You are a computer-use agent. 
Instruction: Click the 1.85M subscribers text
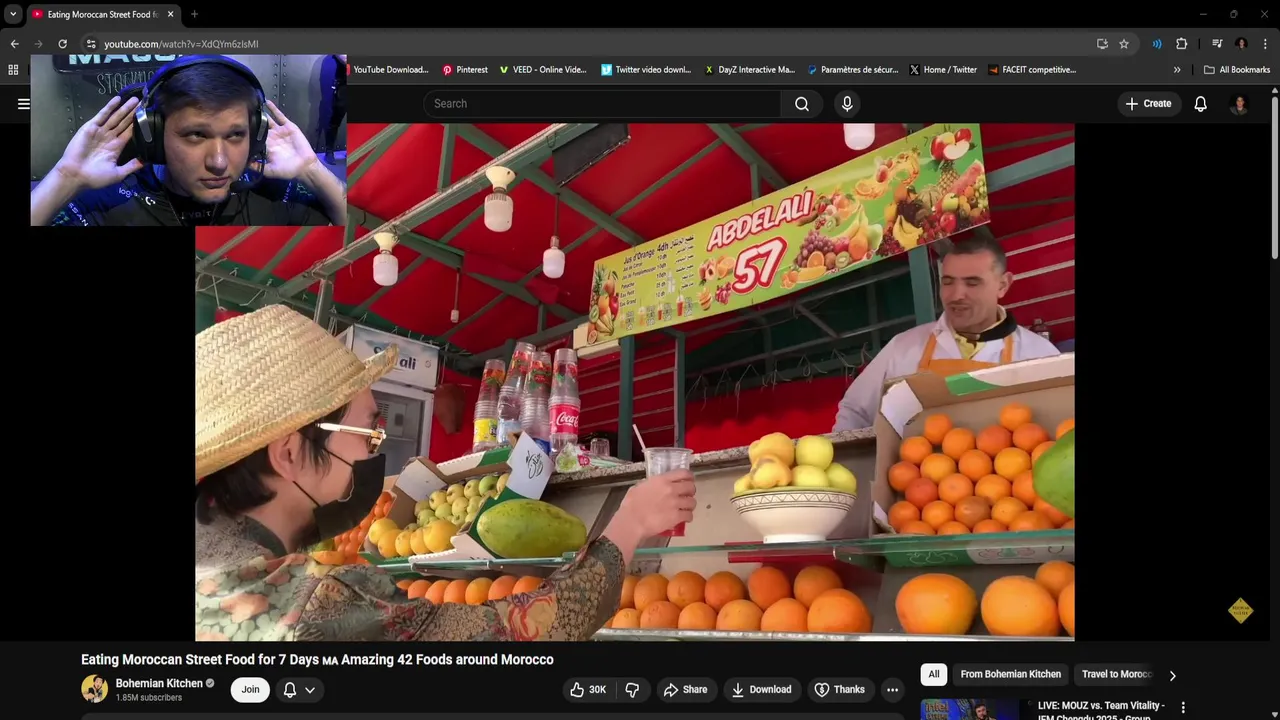[x=149, y=698]
